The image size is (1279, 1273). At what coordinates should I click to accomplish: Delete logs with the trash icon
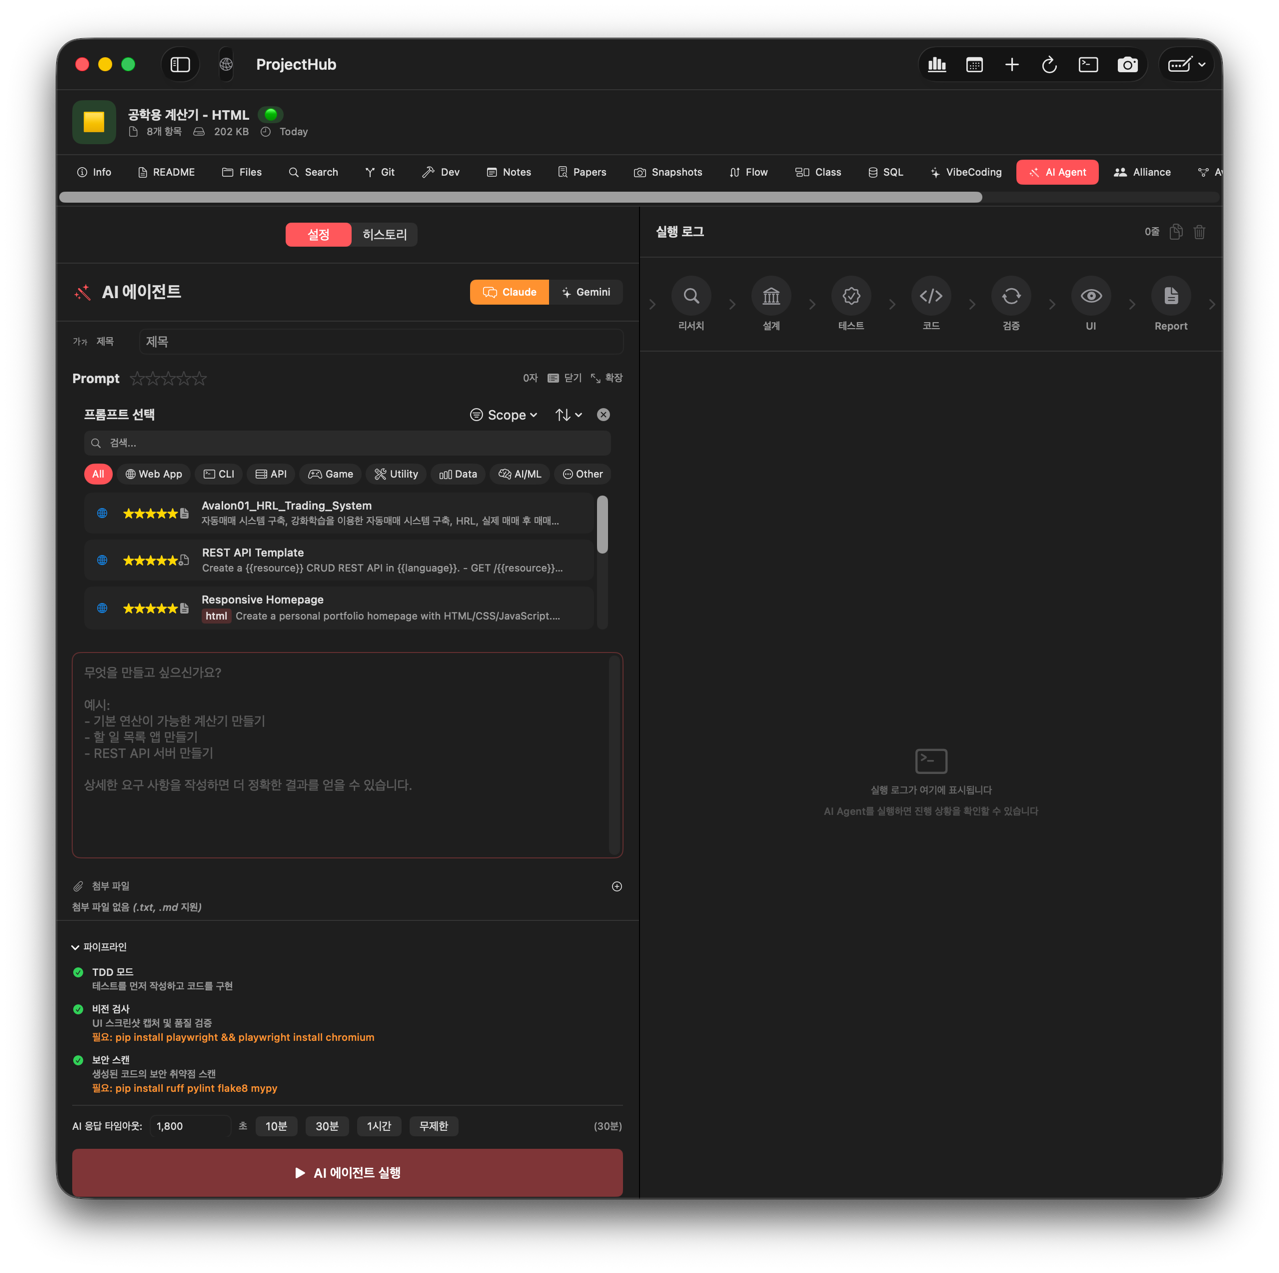pos(1199,232)
